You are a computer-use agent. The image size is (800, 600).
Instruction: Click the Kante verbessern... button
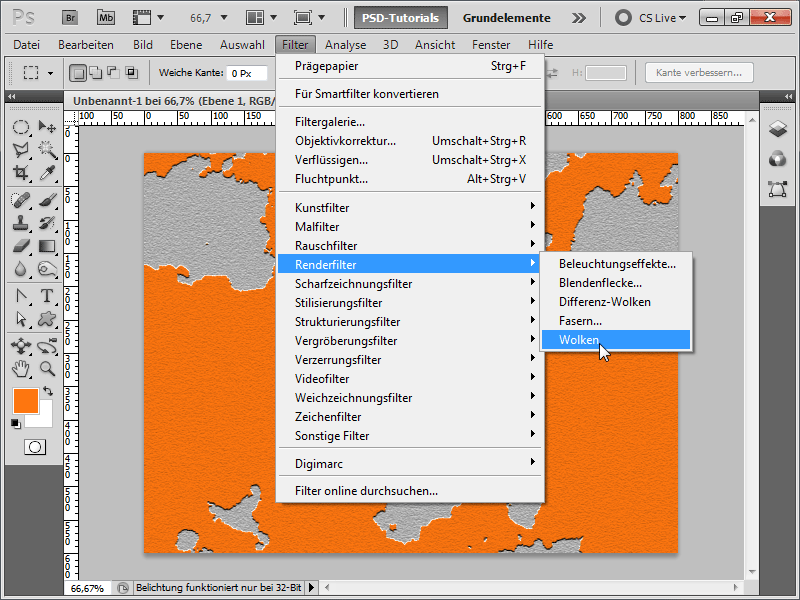coord(698,73)
